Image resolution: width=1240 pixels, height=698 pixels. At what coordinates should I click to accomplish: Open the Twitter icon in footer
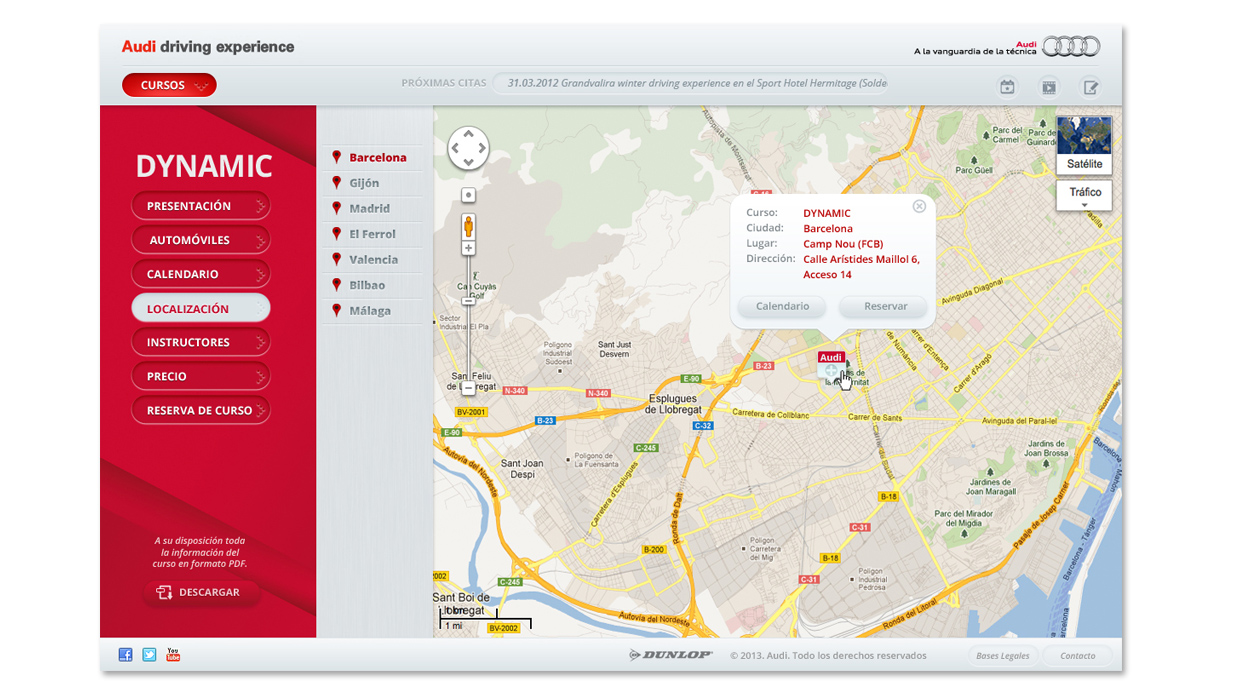click(x=149, y=655)
